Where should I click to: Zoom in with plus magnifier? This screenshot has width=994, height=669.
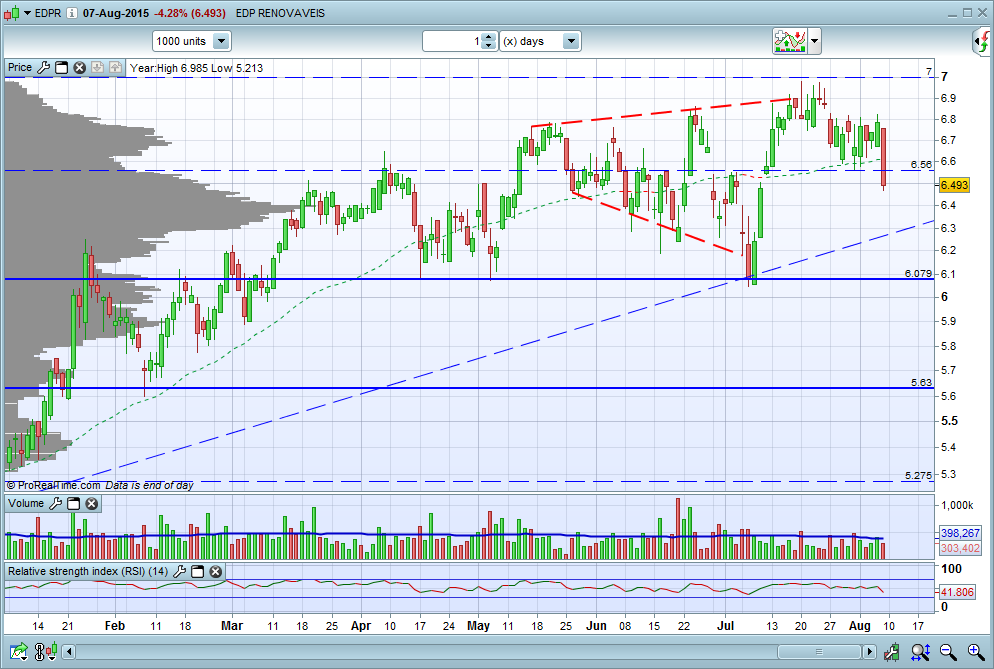[x=976, y=651]
